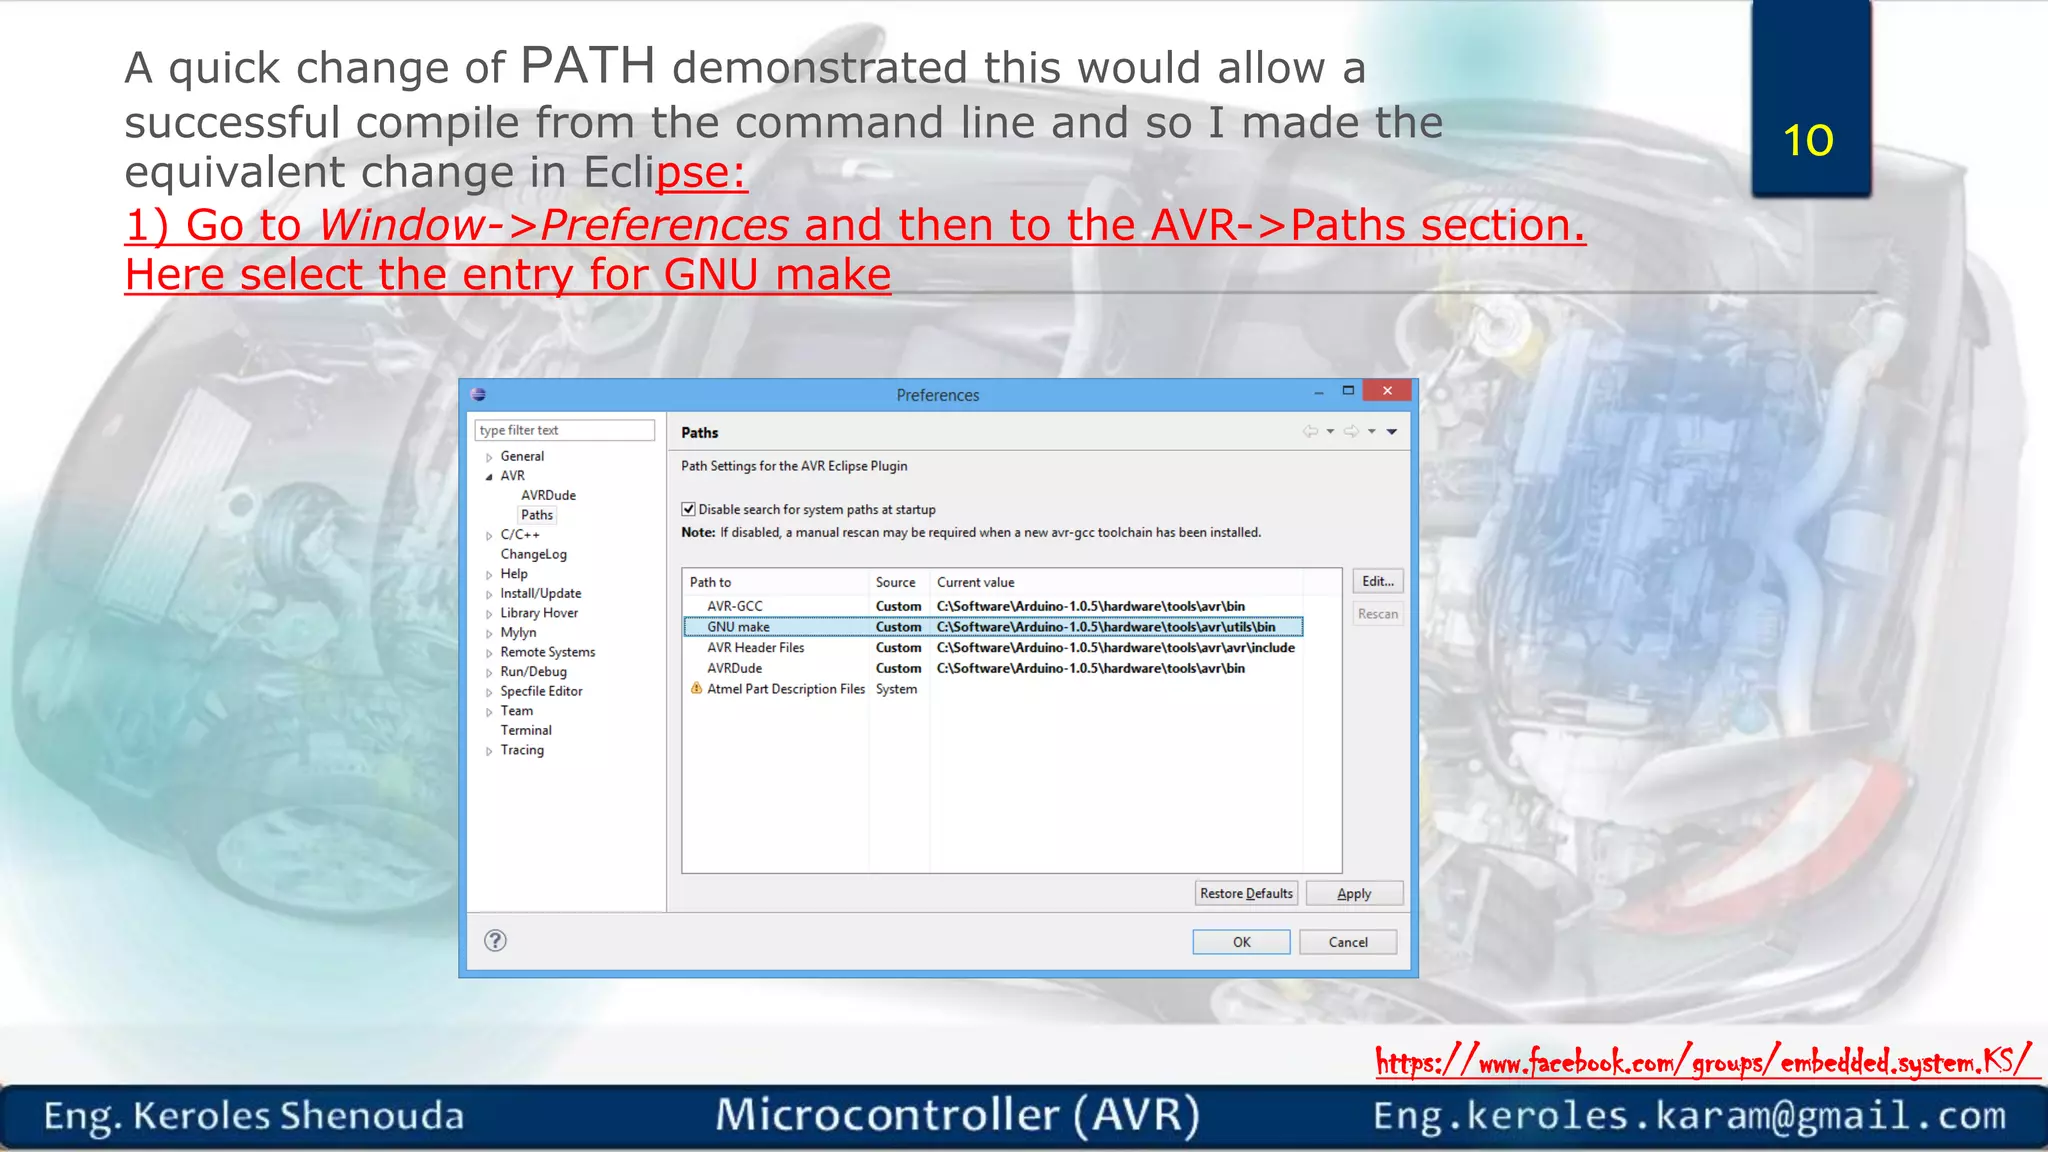Click the forward navigation arrow in Paths header
Image resolution: width=2048 pixels, height=1152 pixels.
(1351, 431)
